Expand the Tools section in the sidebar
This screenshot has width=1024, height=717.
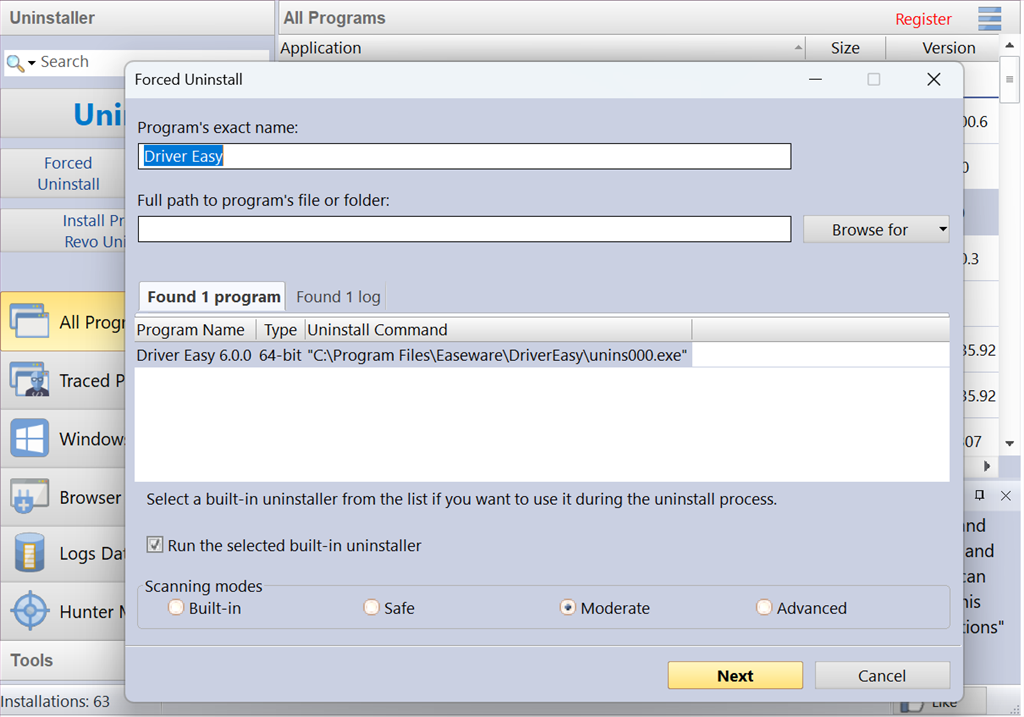(63, 660)
